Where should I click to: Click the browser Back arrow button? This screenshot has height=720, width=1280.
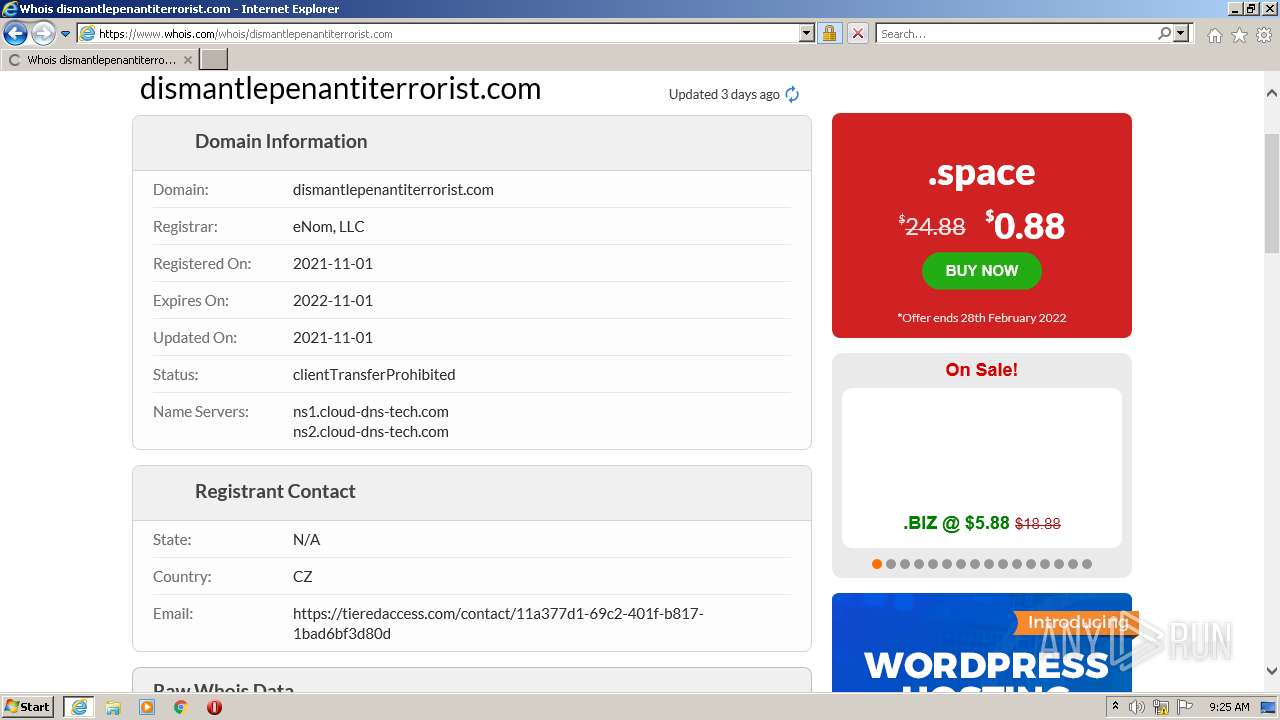point(15,34)
